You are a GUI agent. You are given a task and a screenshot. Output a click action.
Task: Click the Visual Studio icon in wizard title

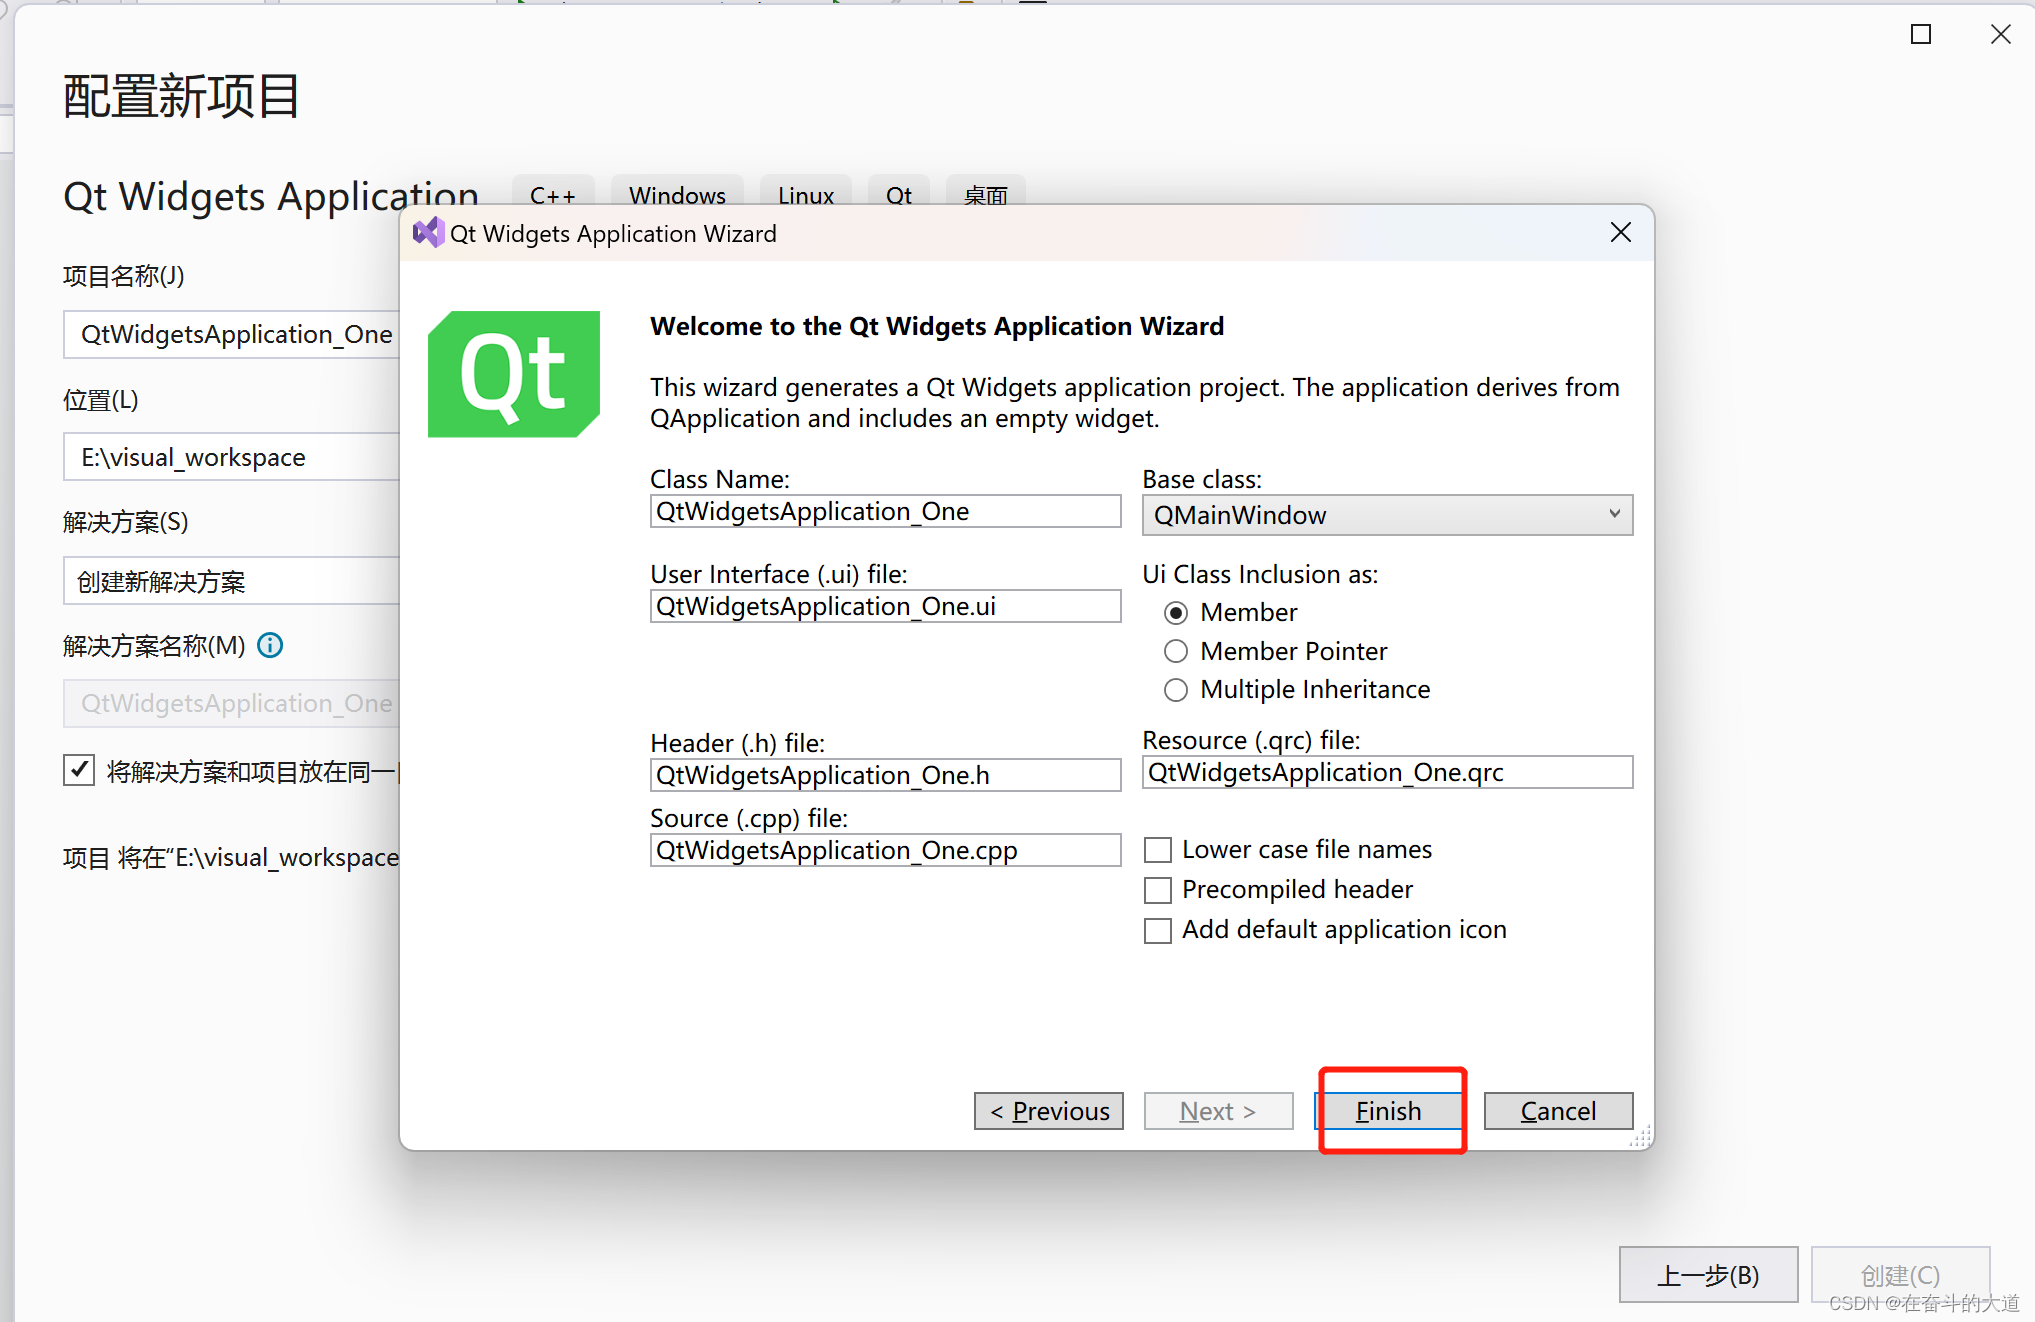pyautogui.click(x=428, y=233)
